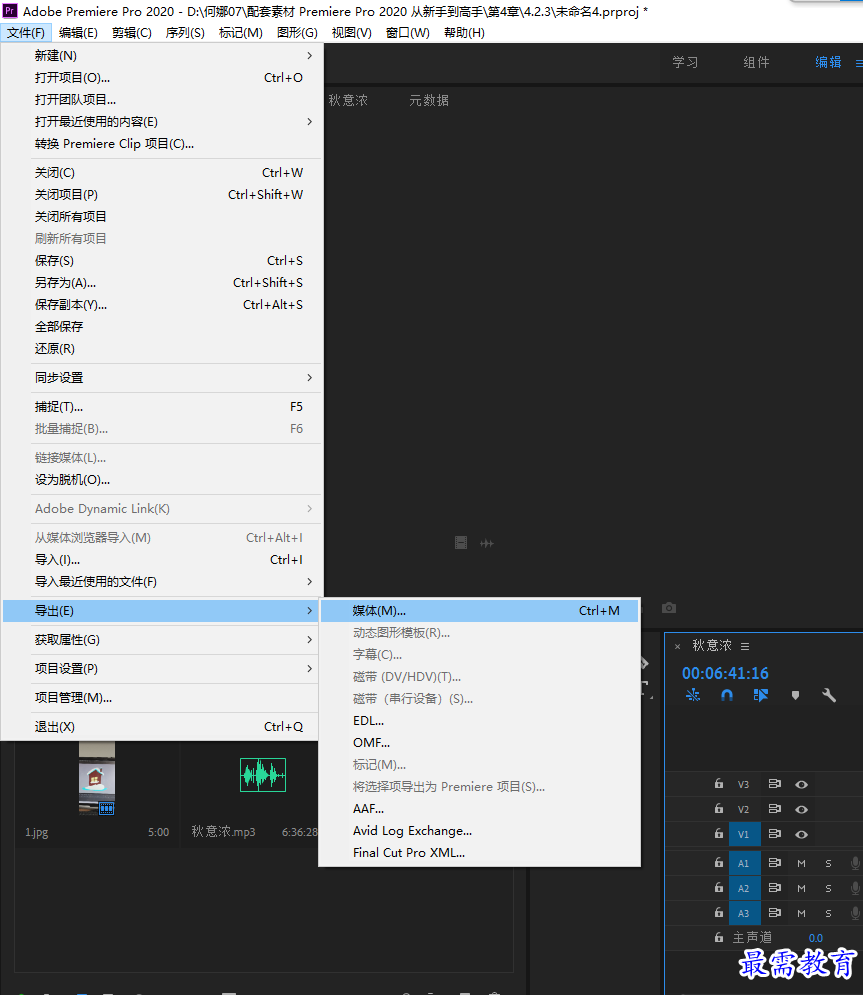
Task: Toggle sync lock for track V1
Action: pos(775,834)
